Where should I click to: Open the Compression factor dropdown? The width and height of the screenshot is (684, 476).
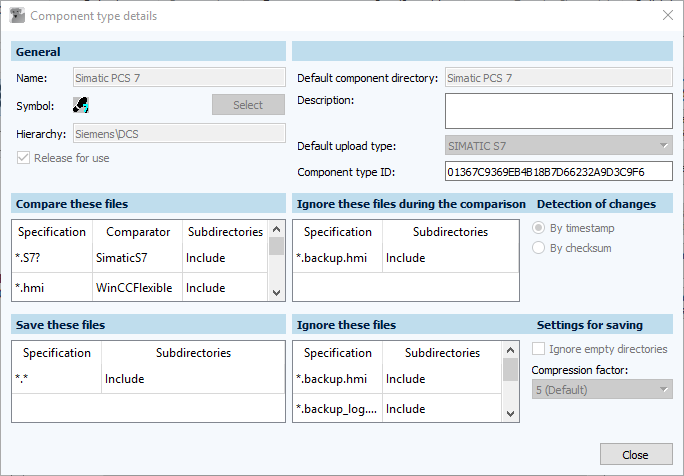pyautogui.click(x=602, y=389)
